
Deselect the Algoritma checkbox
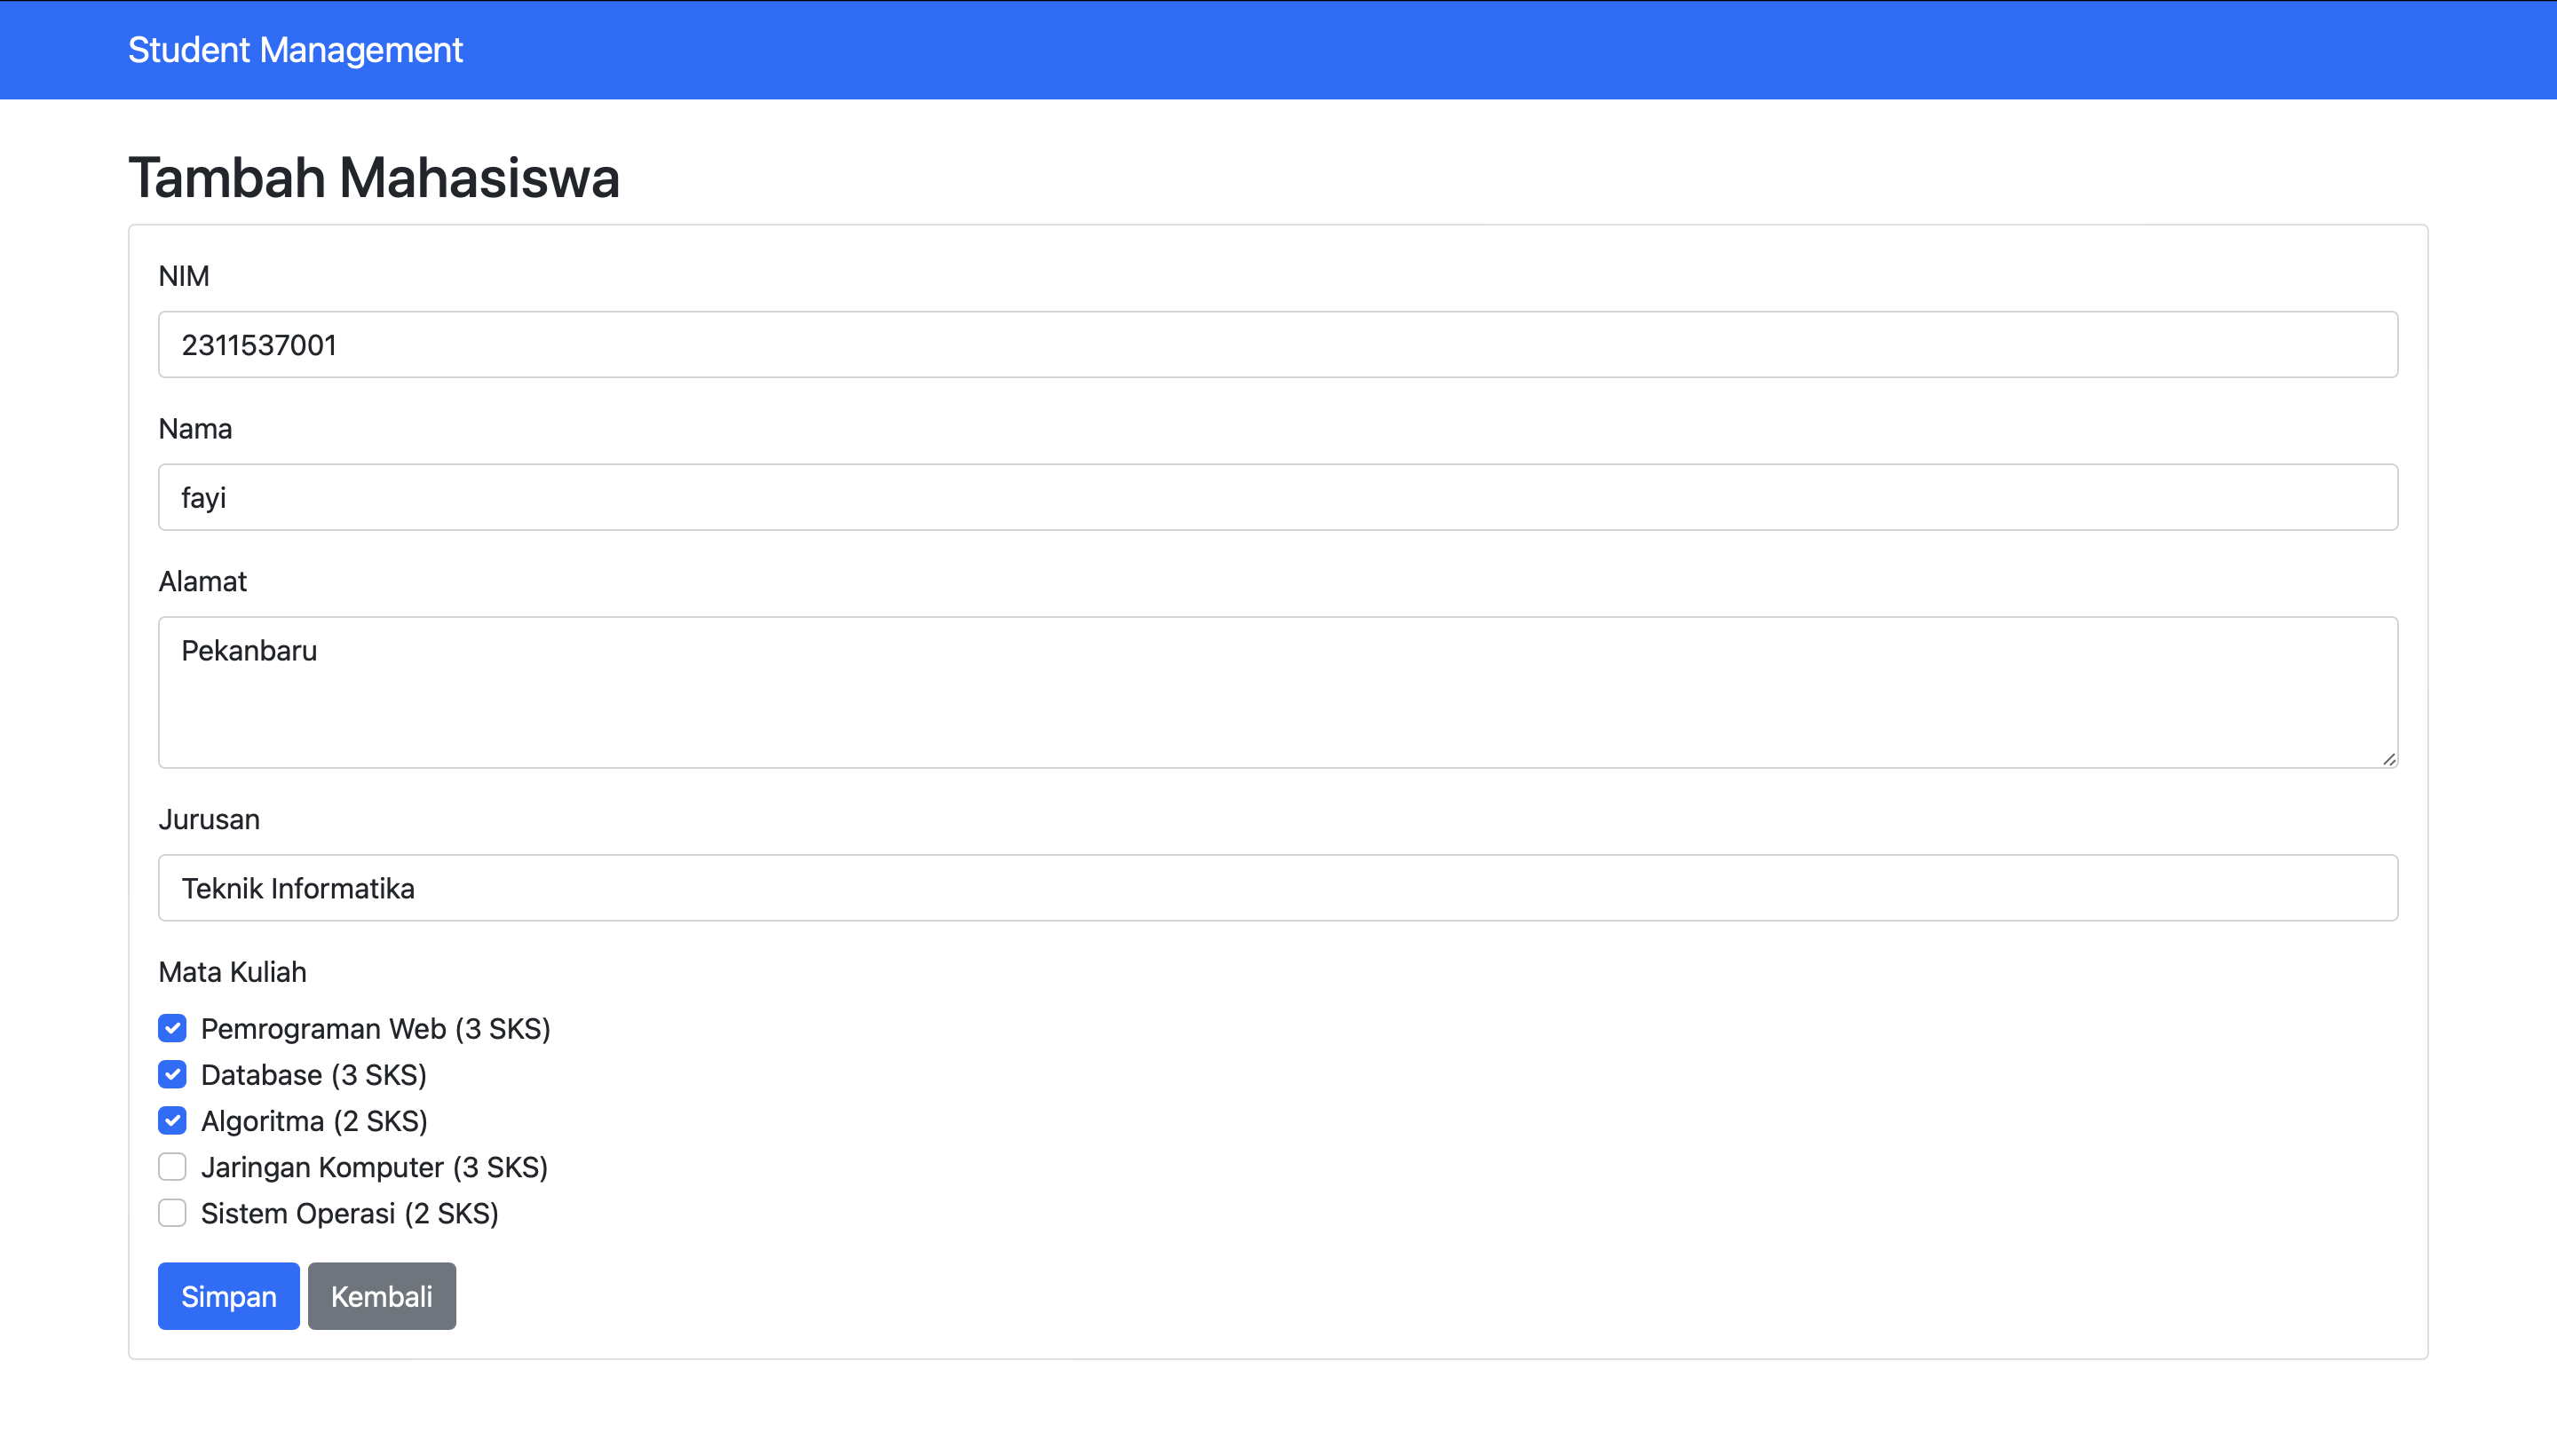172,1120
